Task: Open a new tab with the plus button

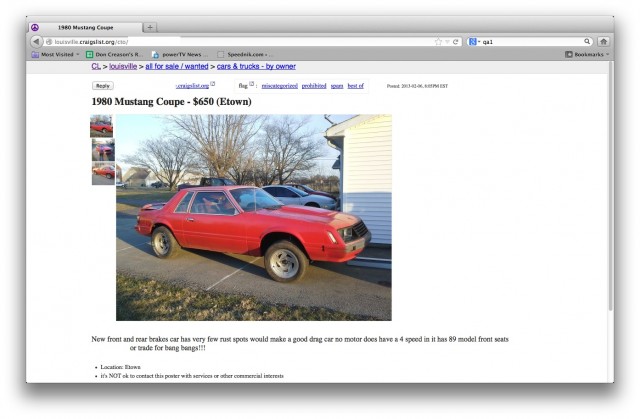Action: pyautogui.click(x=150, y=27)
